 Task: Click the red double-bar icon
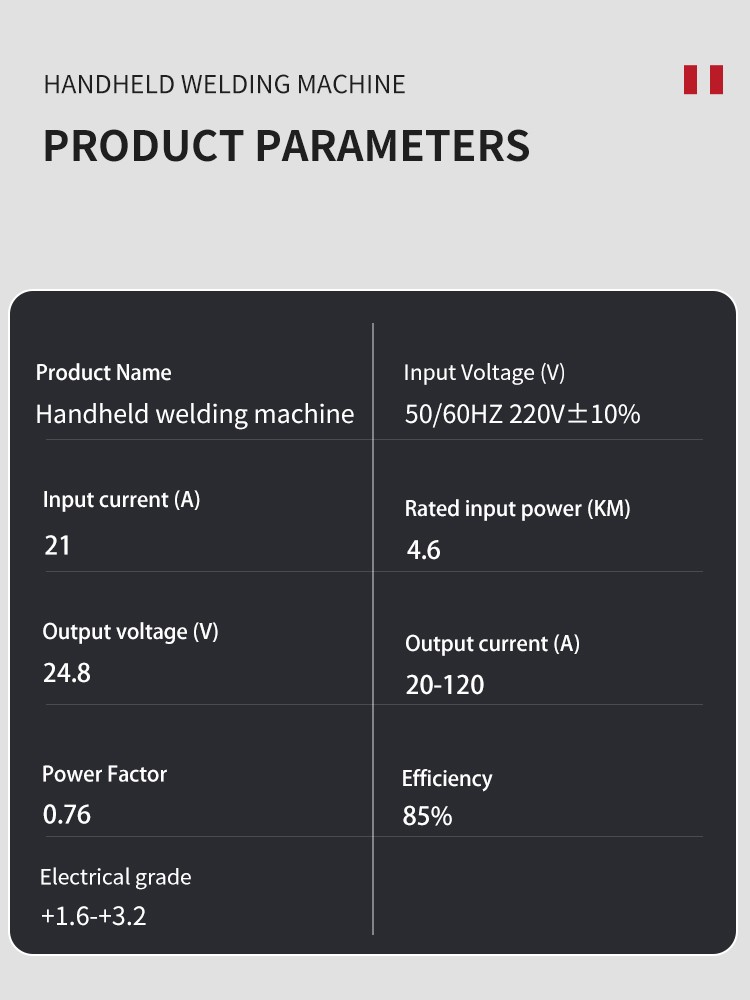[703, 80]
